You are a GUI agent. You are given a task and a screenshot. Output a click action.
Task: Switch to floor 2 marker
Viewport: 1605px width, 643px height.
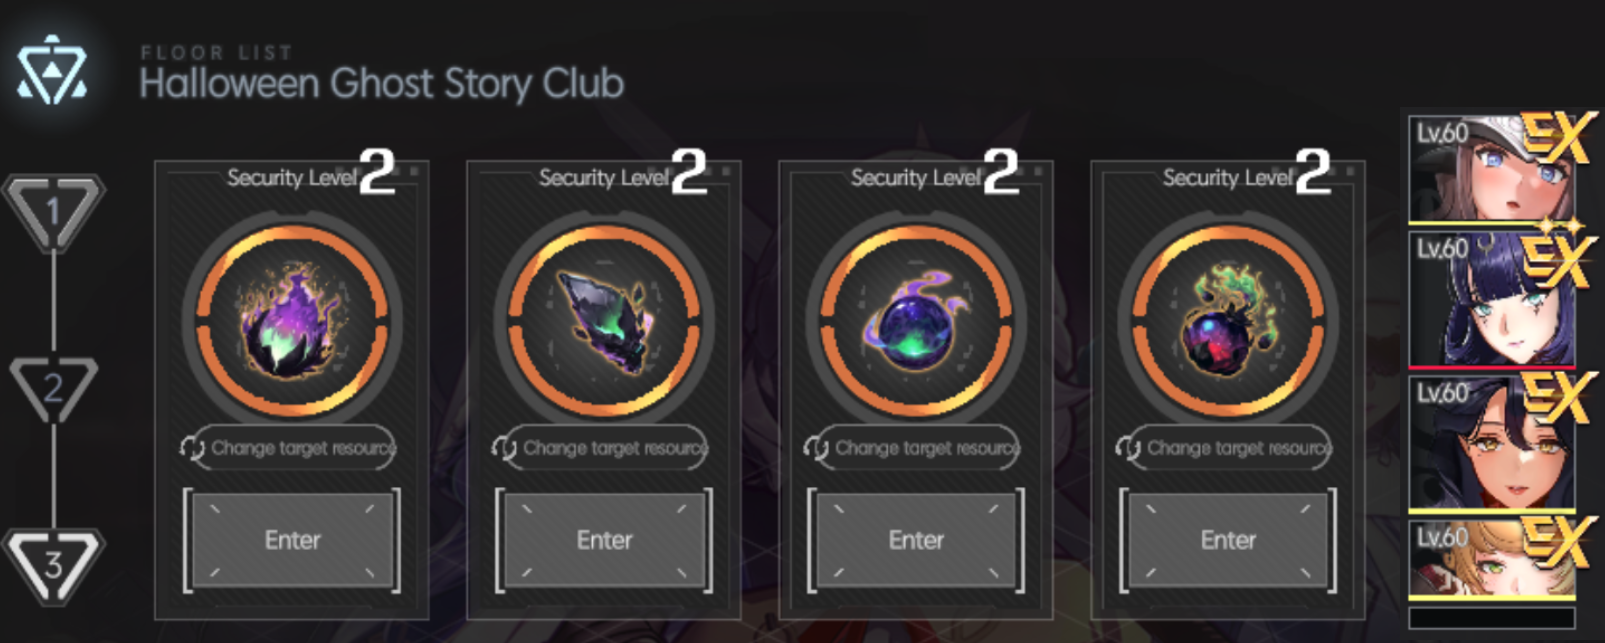click(x=53, y=387)
